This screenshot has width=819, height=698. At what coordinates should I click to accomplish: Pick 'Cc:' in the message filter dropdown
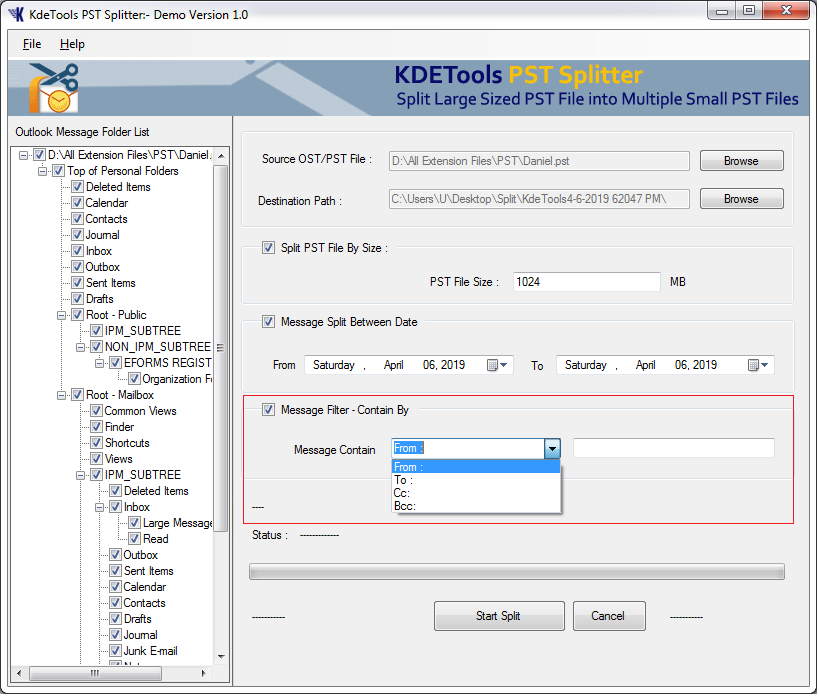[x=403, y=493]
